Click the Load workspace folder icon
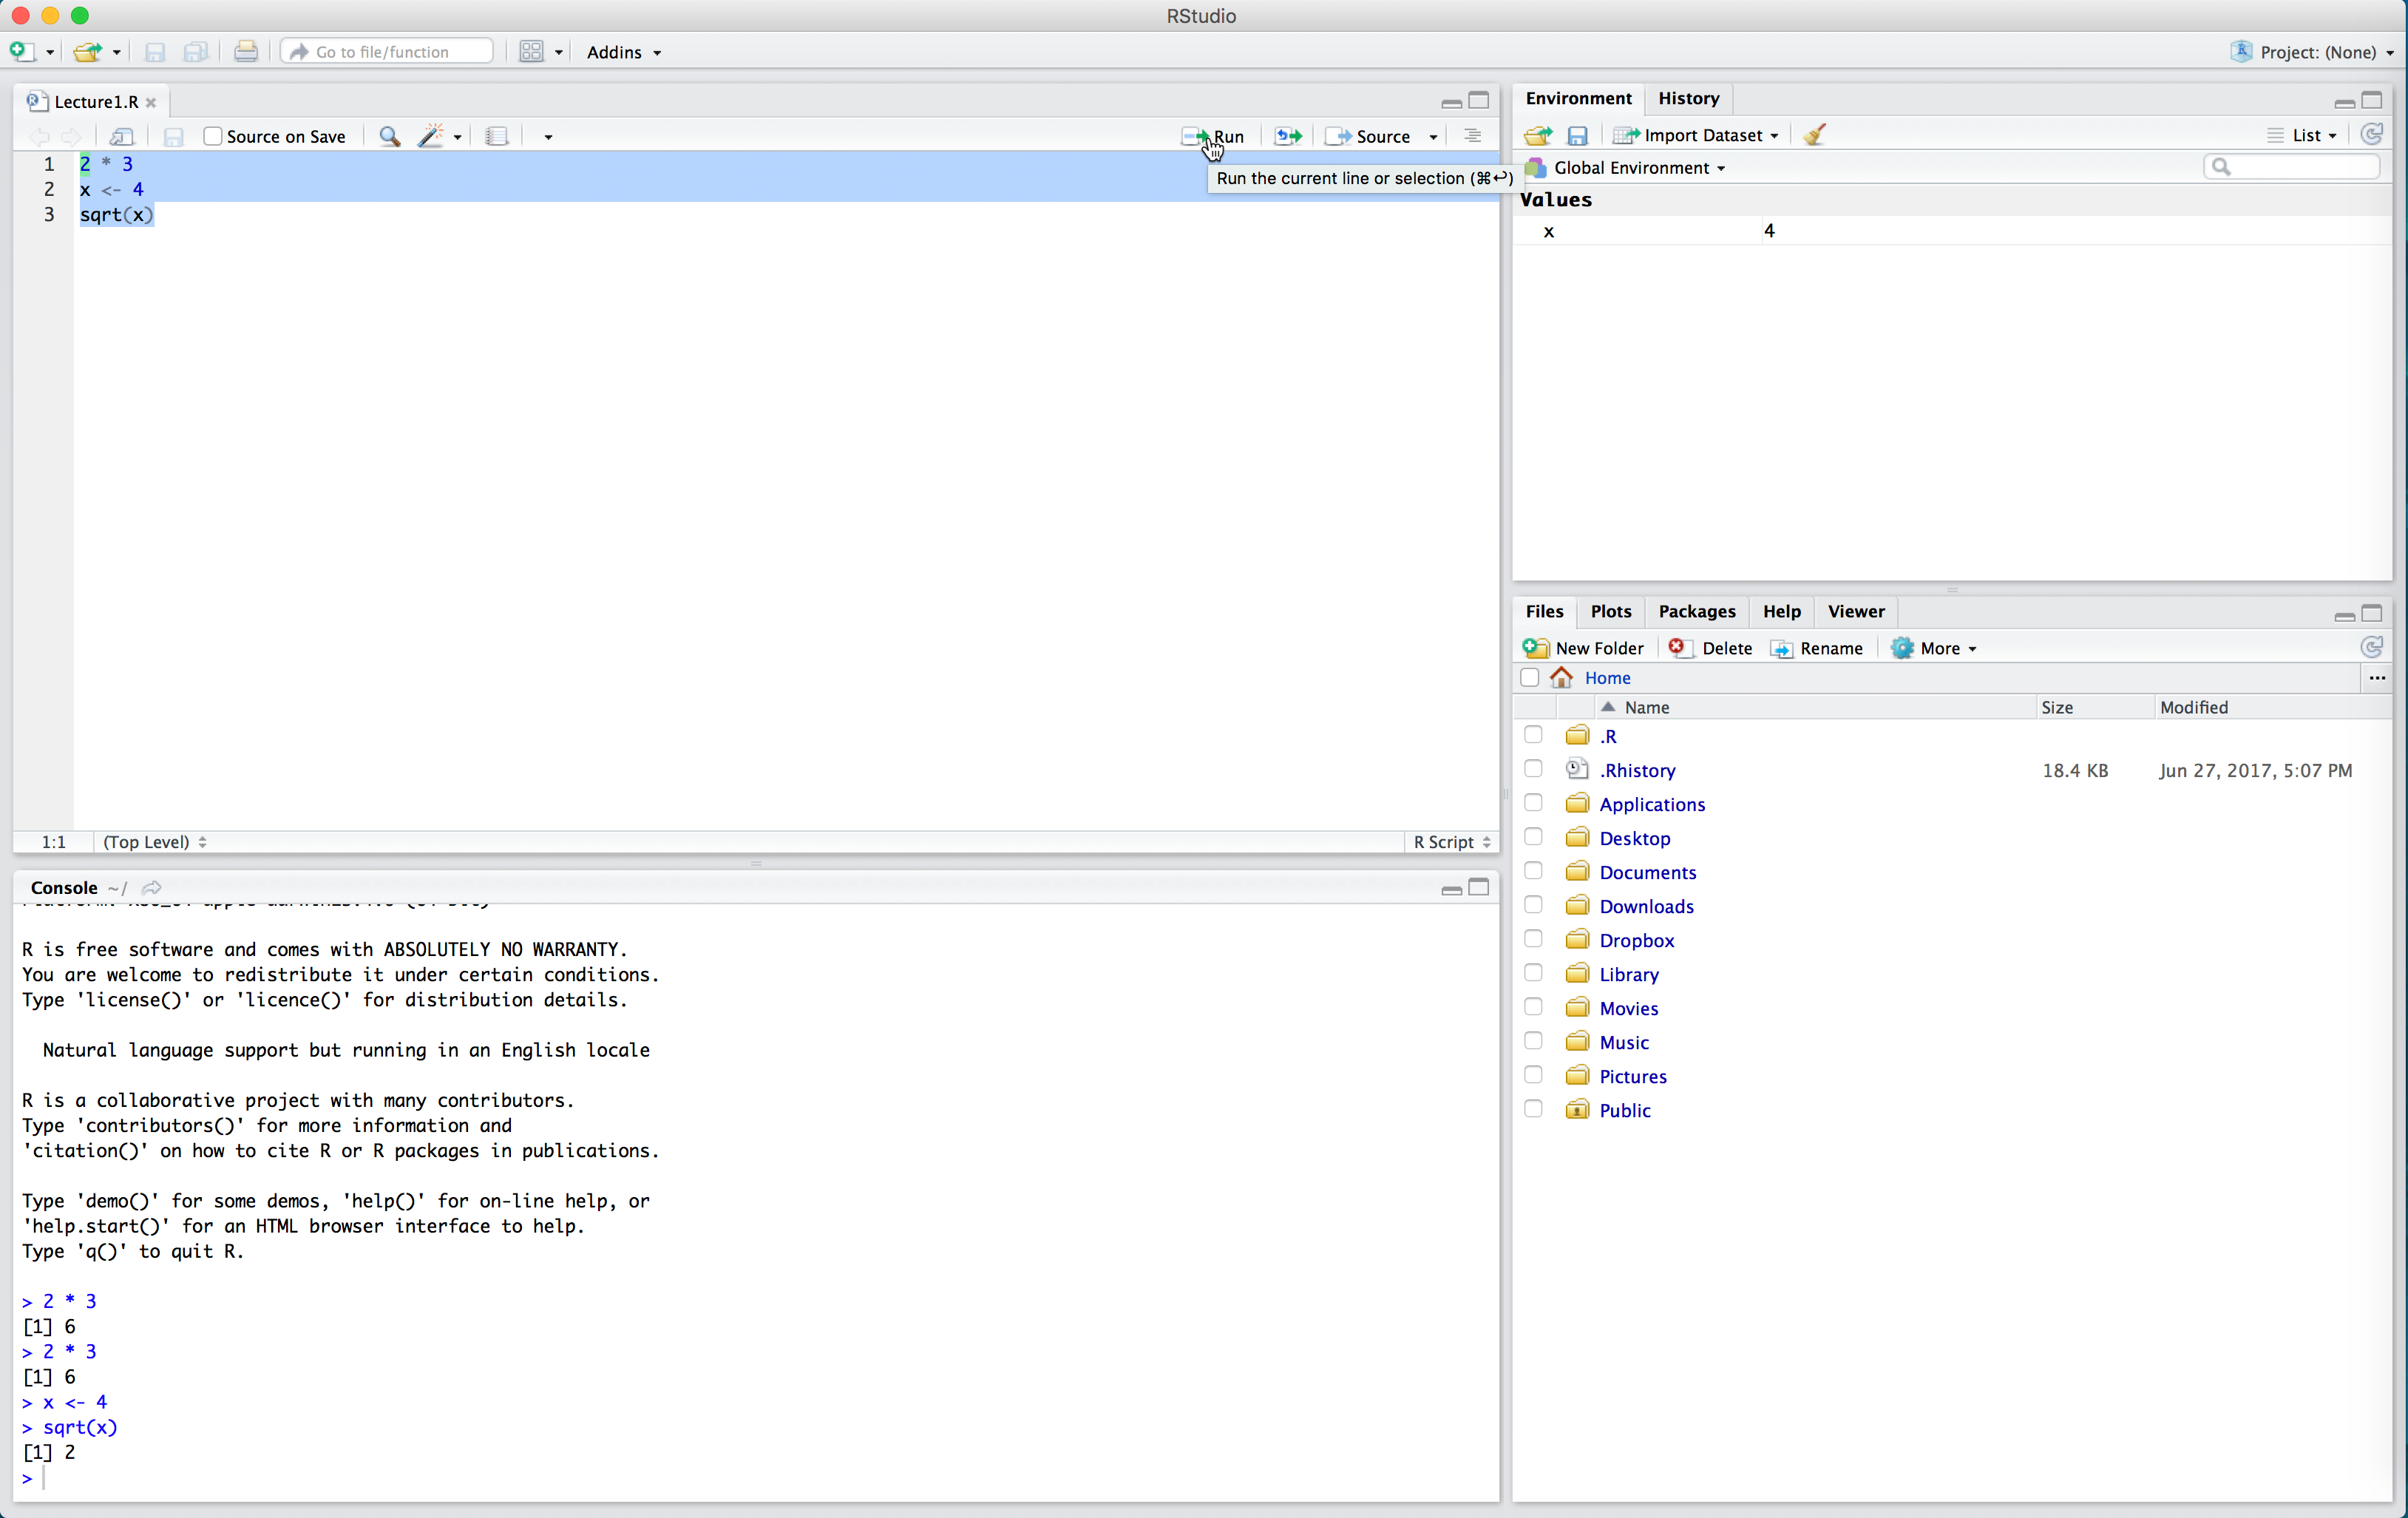 (x=1538, y=135)
